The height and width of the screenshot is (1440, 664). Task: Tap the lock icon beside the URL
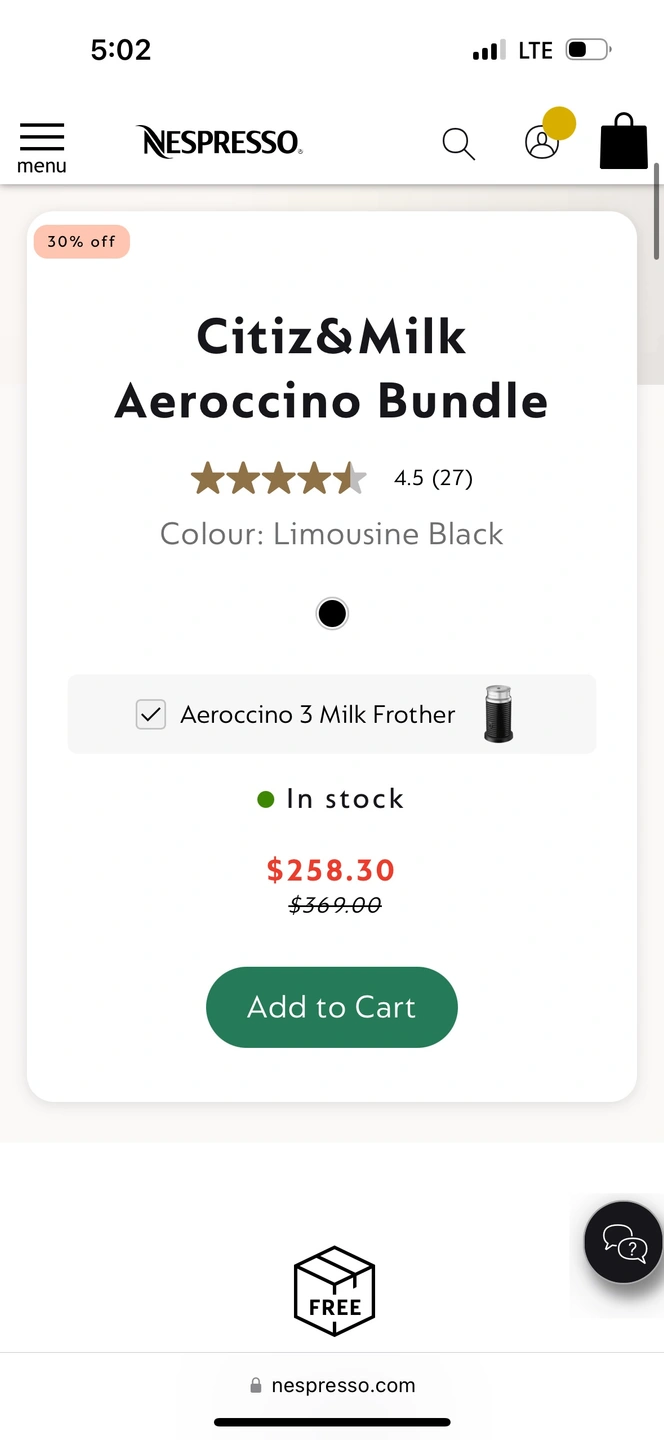click(256, 1385)
